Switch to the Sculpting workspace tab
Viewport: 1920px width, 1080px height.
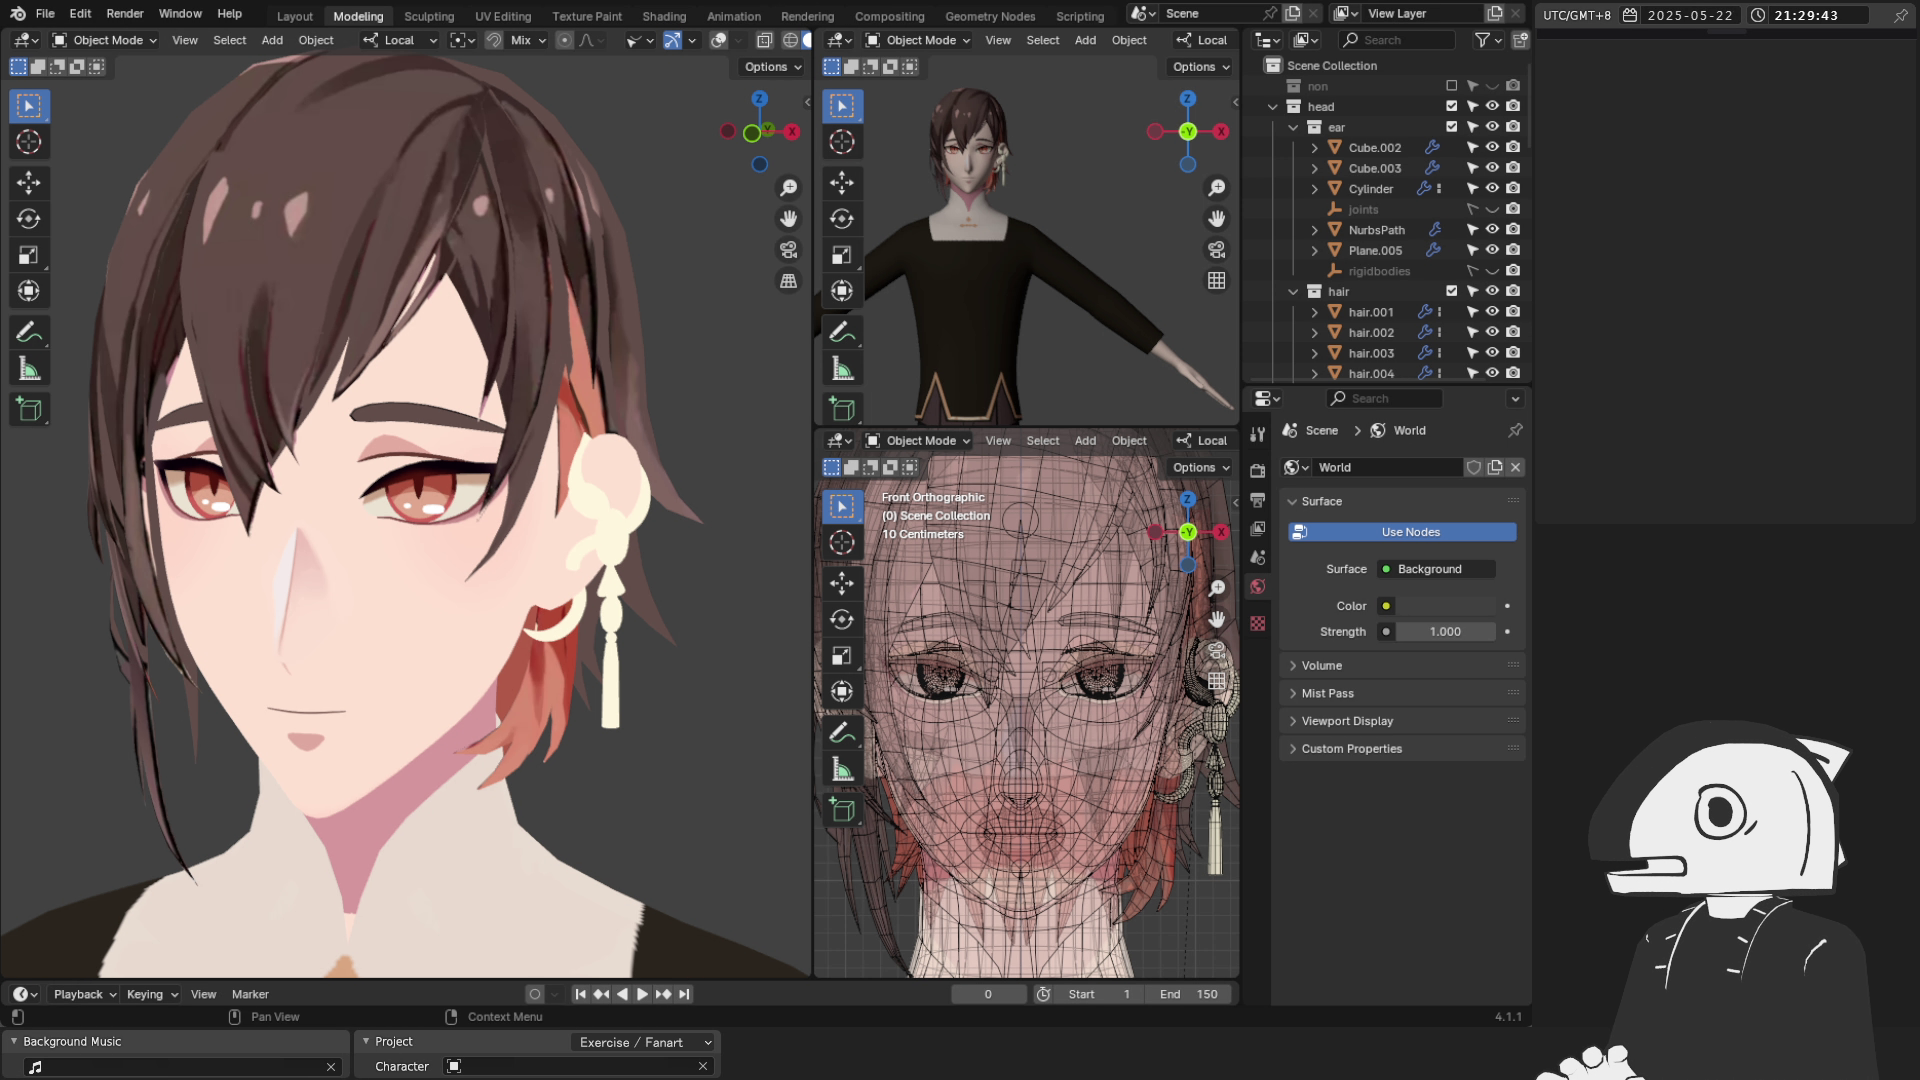tap(429, 16)
